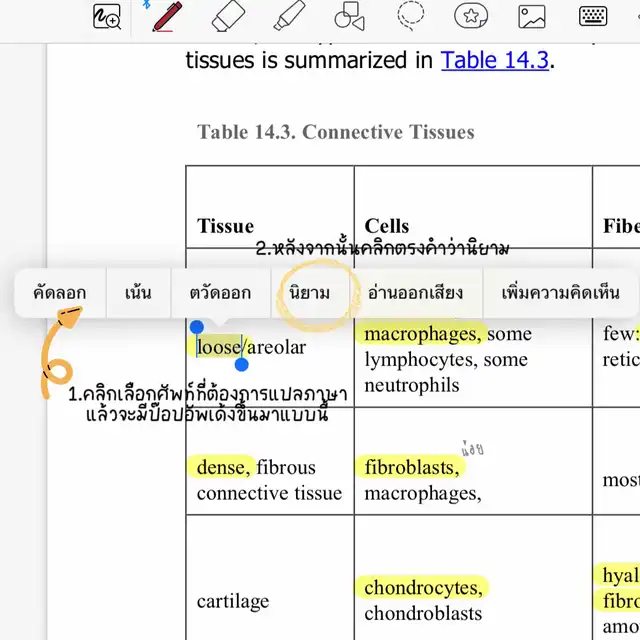Click the top text selection handle
Screen dimensions: 640x640
click(x=197, y=327)
